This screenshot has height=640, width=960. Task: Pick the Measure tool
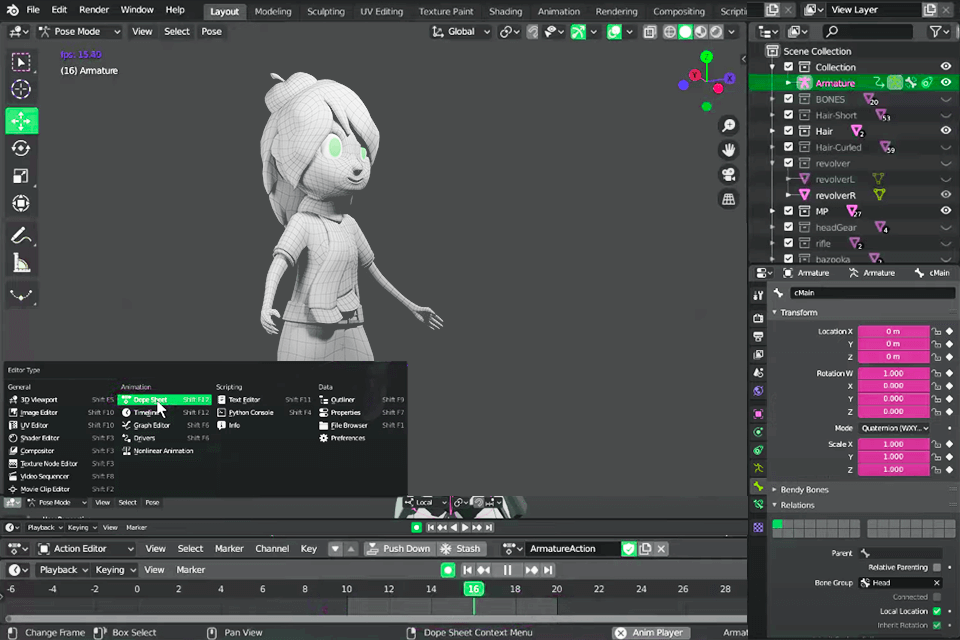tap(20, 264)
